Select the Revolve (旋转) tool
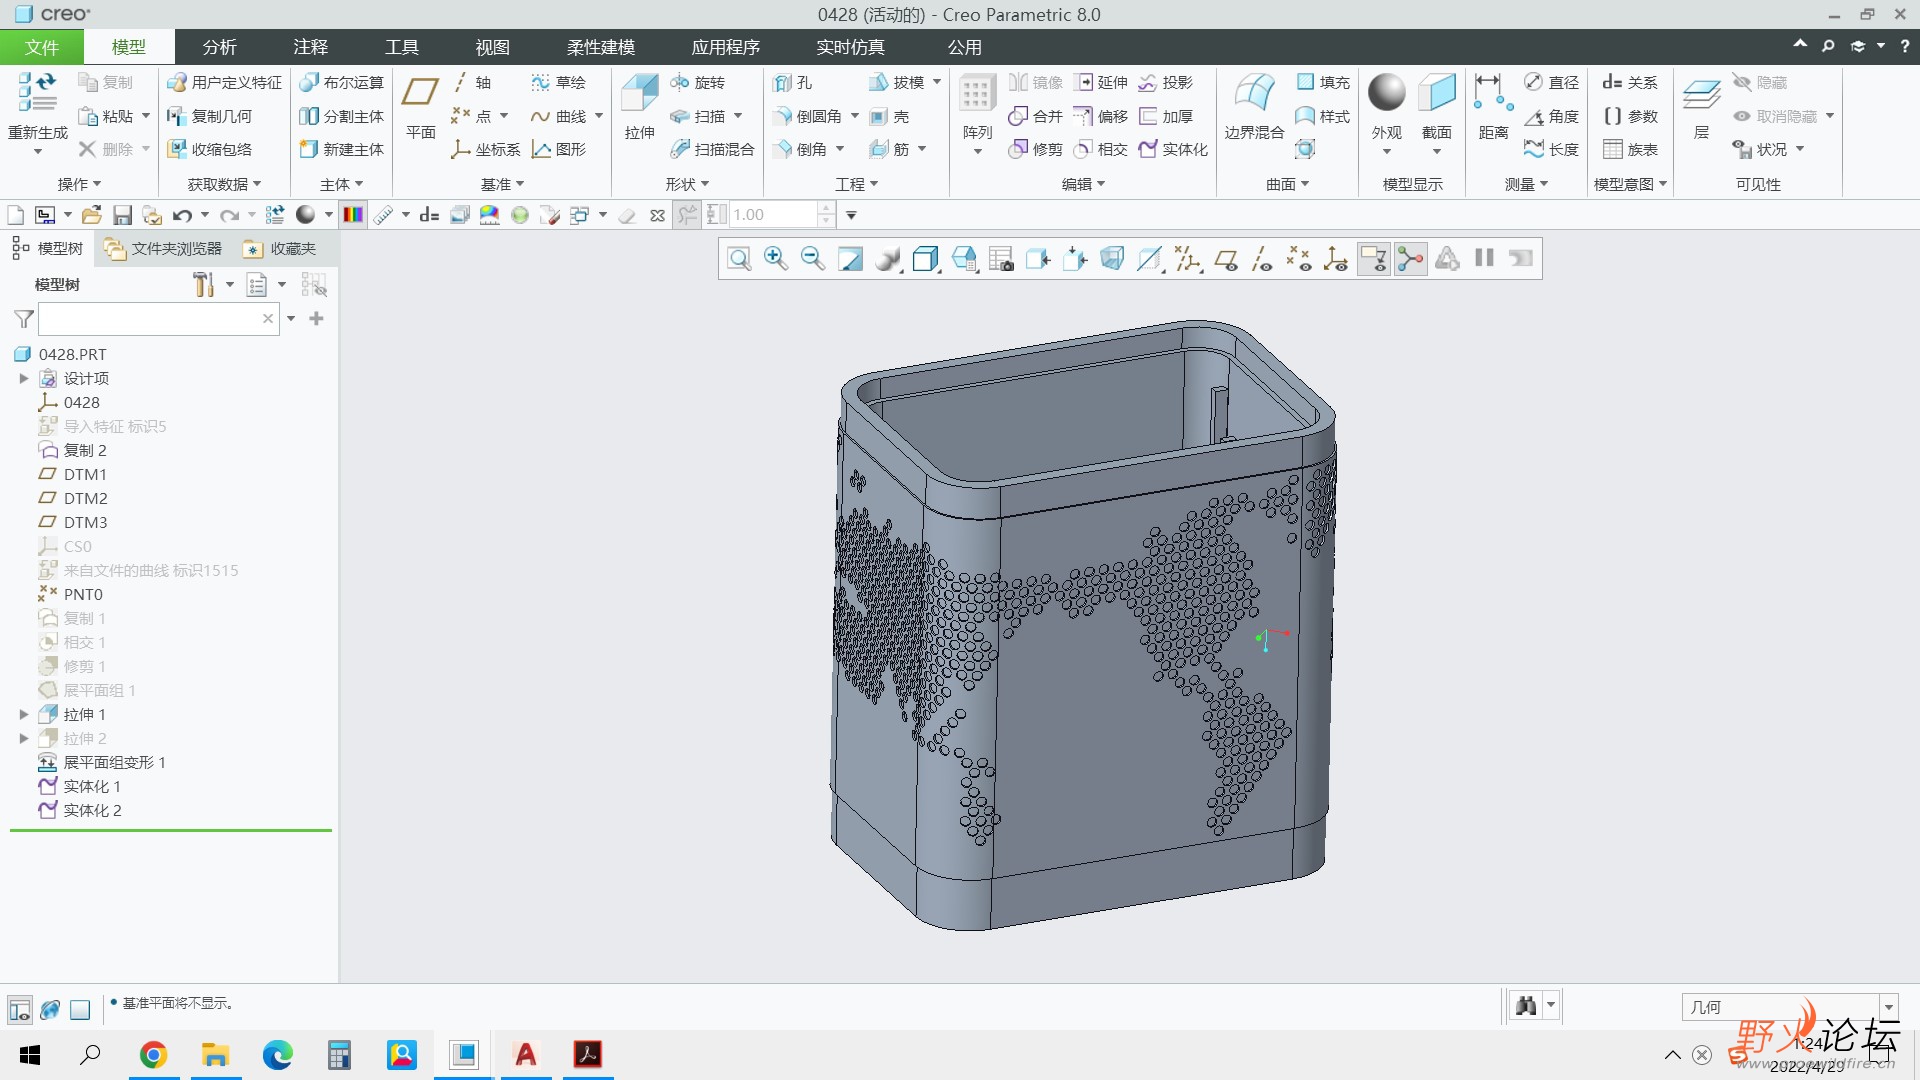The width and height of the screenshot is (1920, 1080). 697,82
